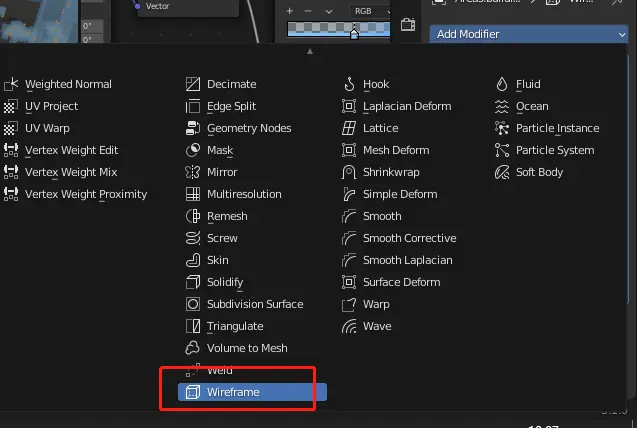Image resolution: width=637 pixels, height=428 pixels.
Task: Open the RGB color mode dropdown
Action: pyautogui.click(x=369, y=11)
